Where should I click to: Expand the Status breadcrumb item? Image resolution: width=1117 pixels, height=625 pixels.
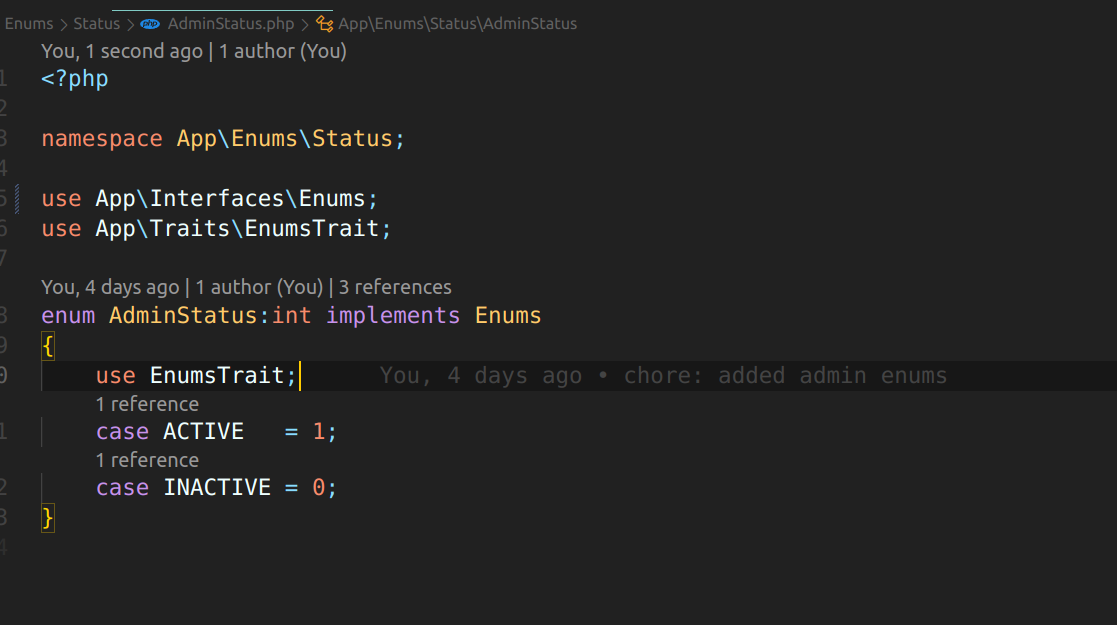point(96,23)
